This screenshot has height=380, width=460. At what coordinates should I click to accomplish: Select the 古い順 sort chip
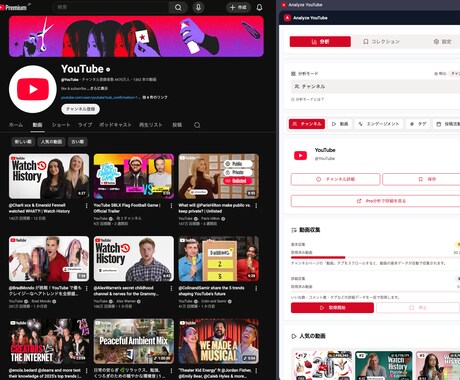[77, 142]
